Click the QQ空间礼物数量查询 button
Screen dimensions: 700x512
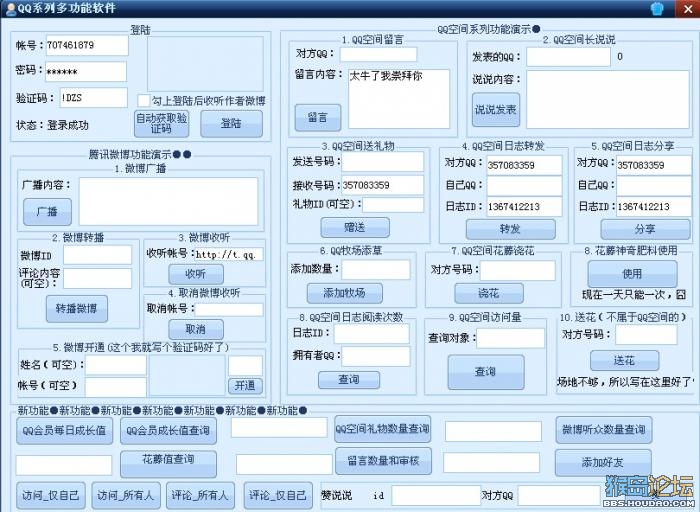click(383, 429)
